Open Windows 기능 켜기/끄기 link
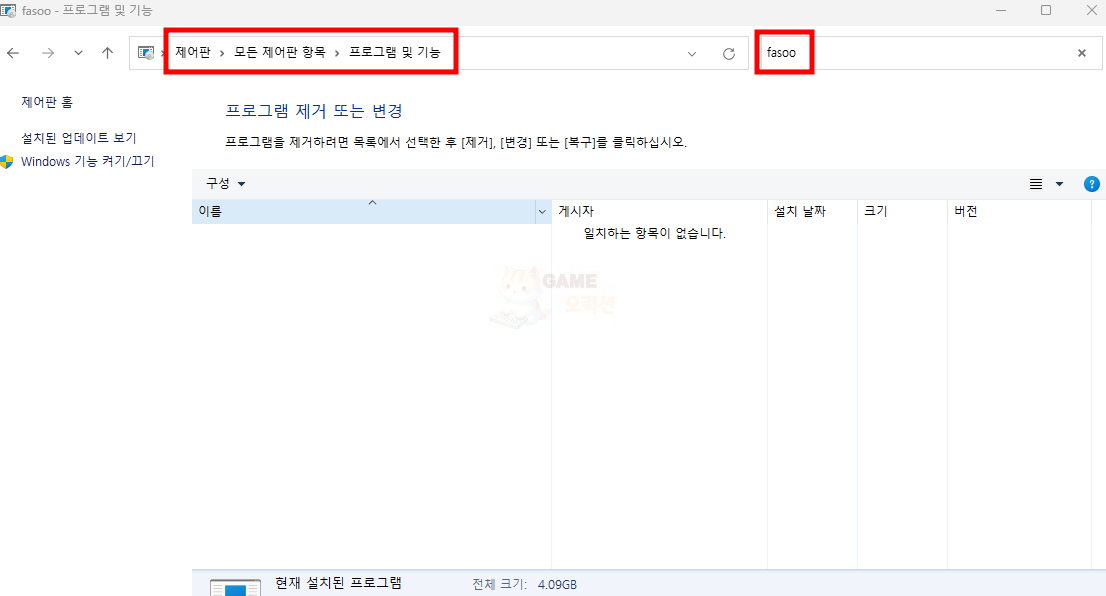The image size is (1106, 596). coord(87,162)
